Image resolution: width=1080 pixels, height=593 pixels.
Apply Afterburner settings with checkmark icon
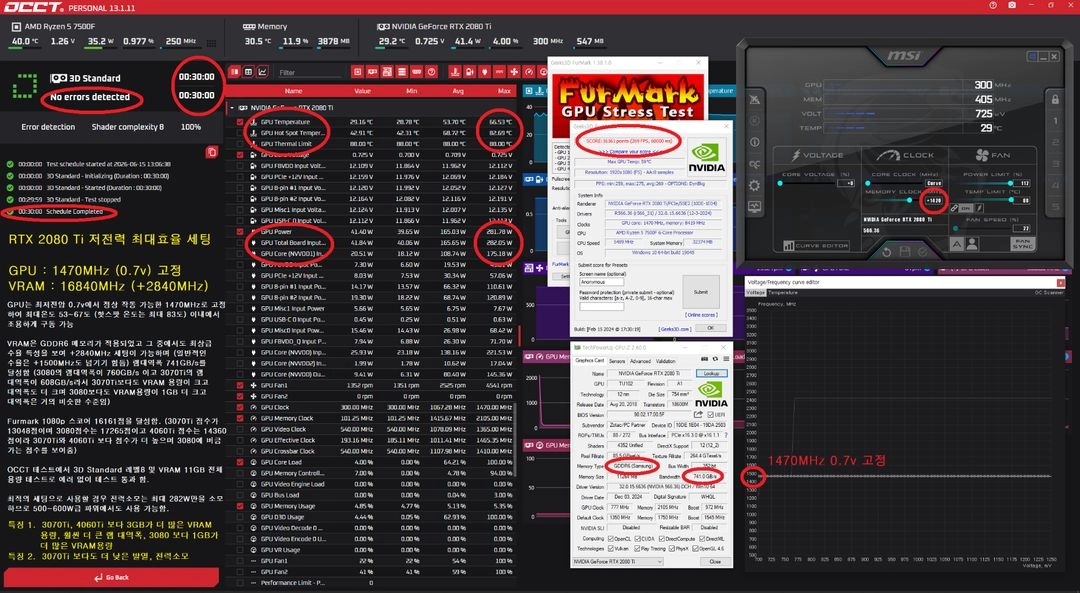(x=923, y=251)
